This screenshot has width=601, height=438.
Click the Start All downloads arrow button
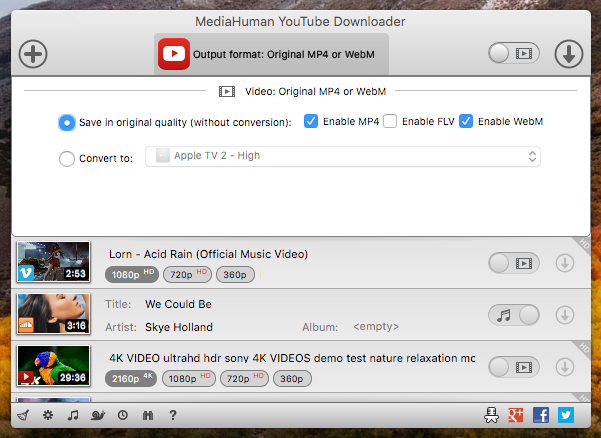pyautogui.click(x=568, y=54)
